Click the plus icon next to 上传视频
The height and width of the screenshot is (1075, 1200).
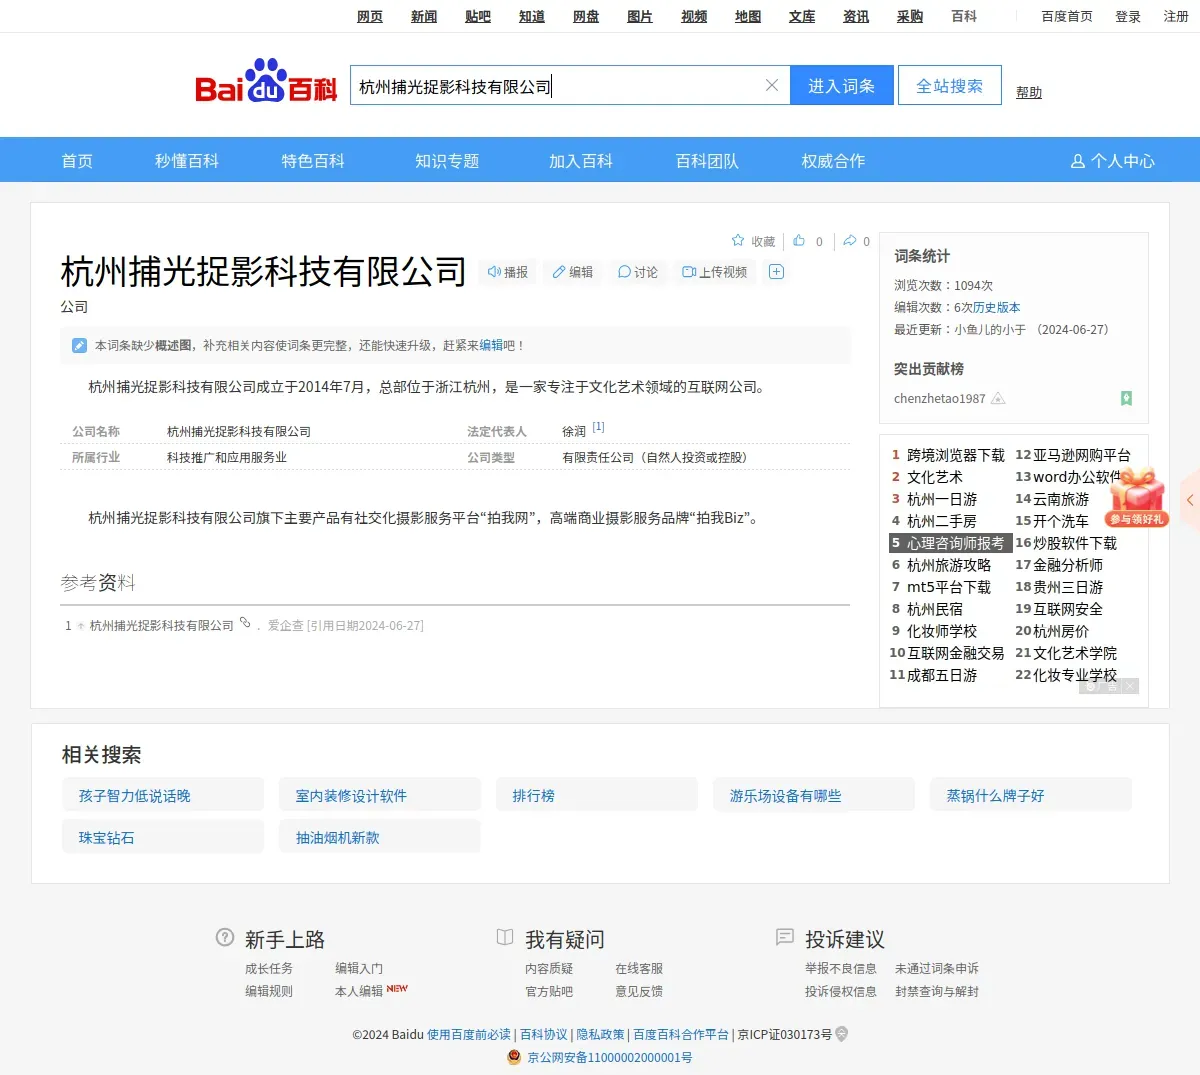[x=776, y=272]
